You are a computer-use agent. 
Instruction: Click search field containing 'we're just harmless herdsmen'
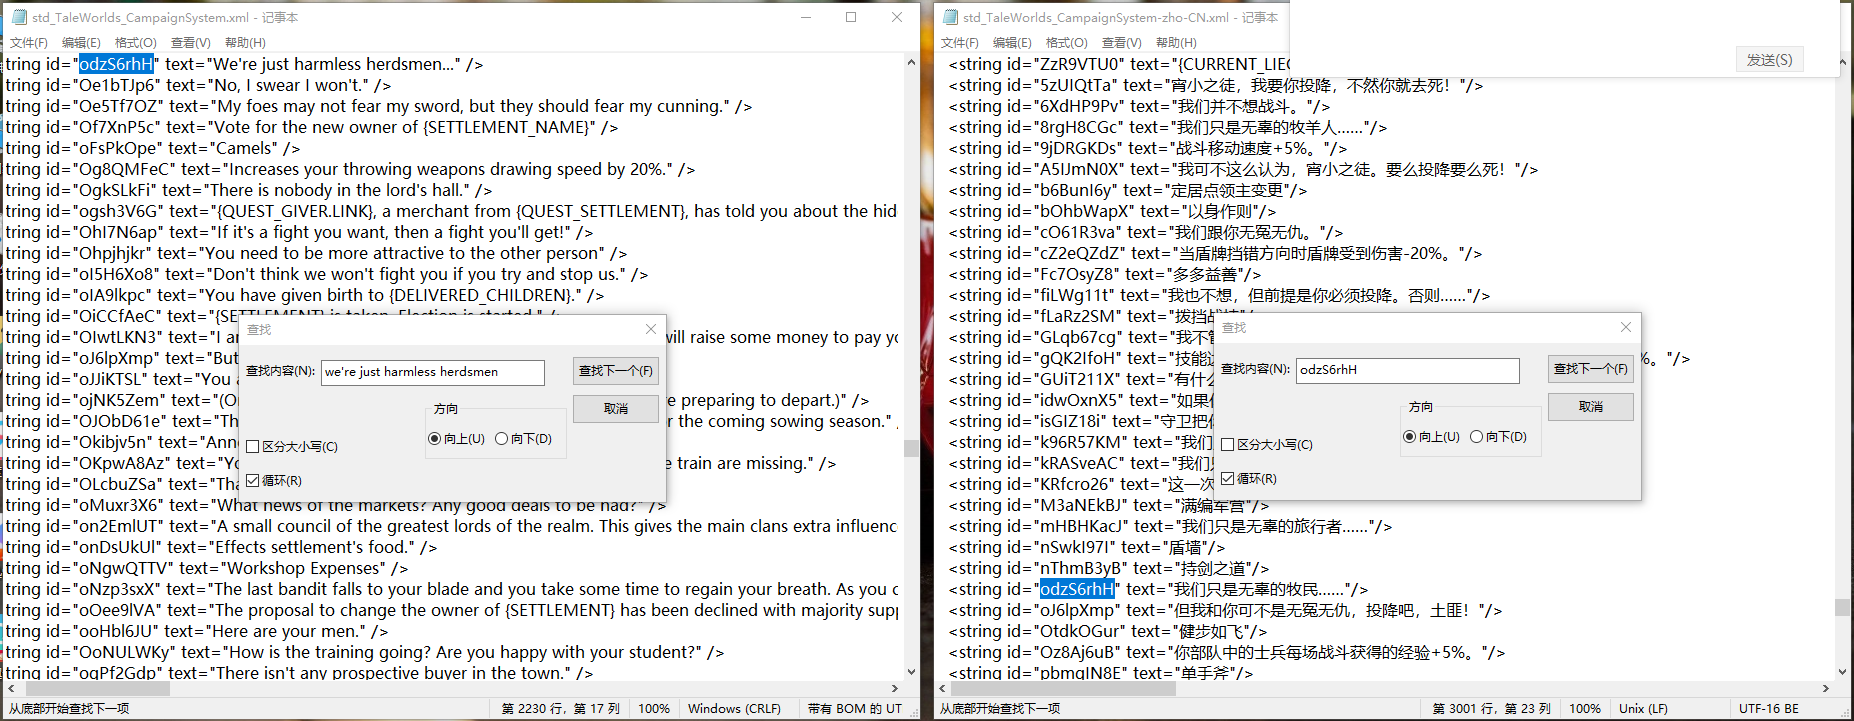pyautogui.click(x=433, y=372)
